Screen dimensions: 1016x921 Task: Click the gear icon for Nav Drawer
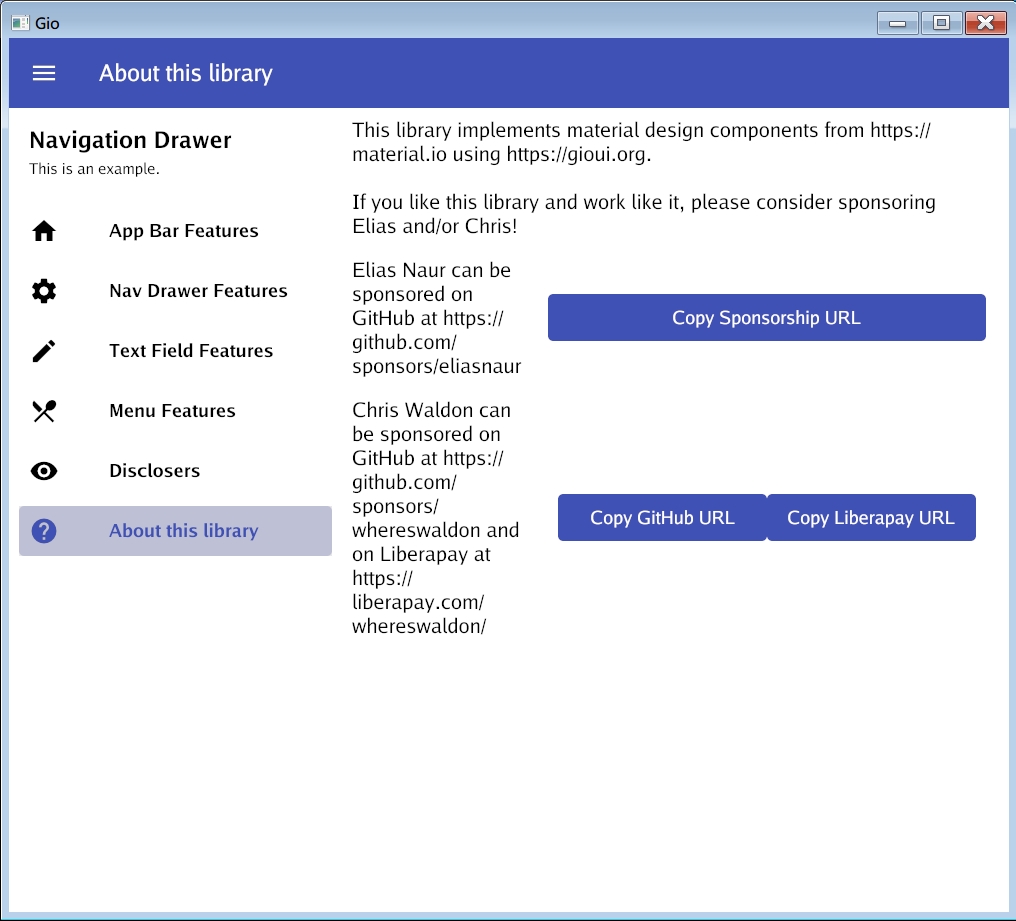[44, 291]
